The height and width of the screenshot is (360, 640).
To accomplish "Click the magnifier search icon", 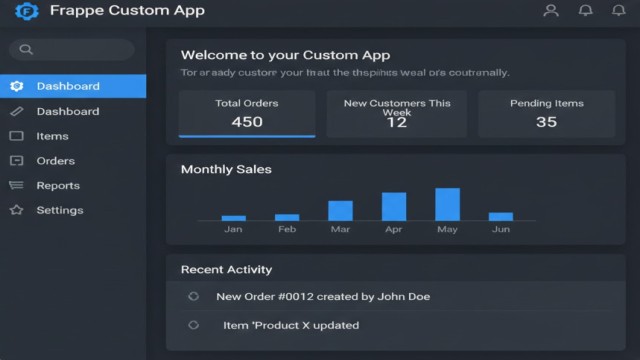I will coord(26,49).
